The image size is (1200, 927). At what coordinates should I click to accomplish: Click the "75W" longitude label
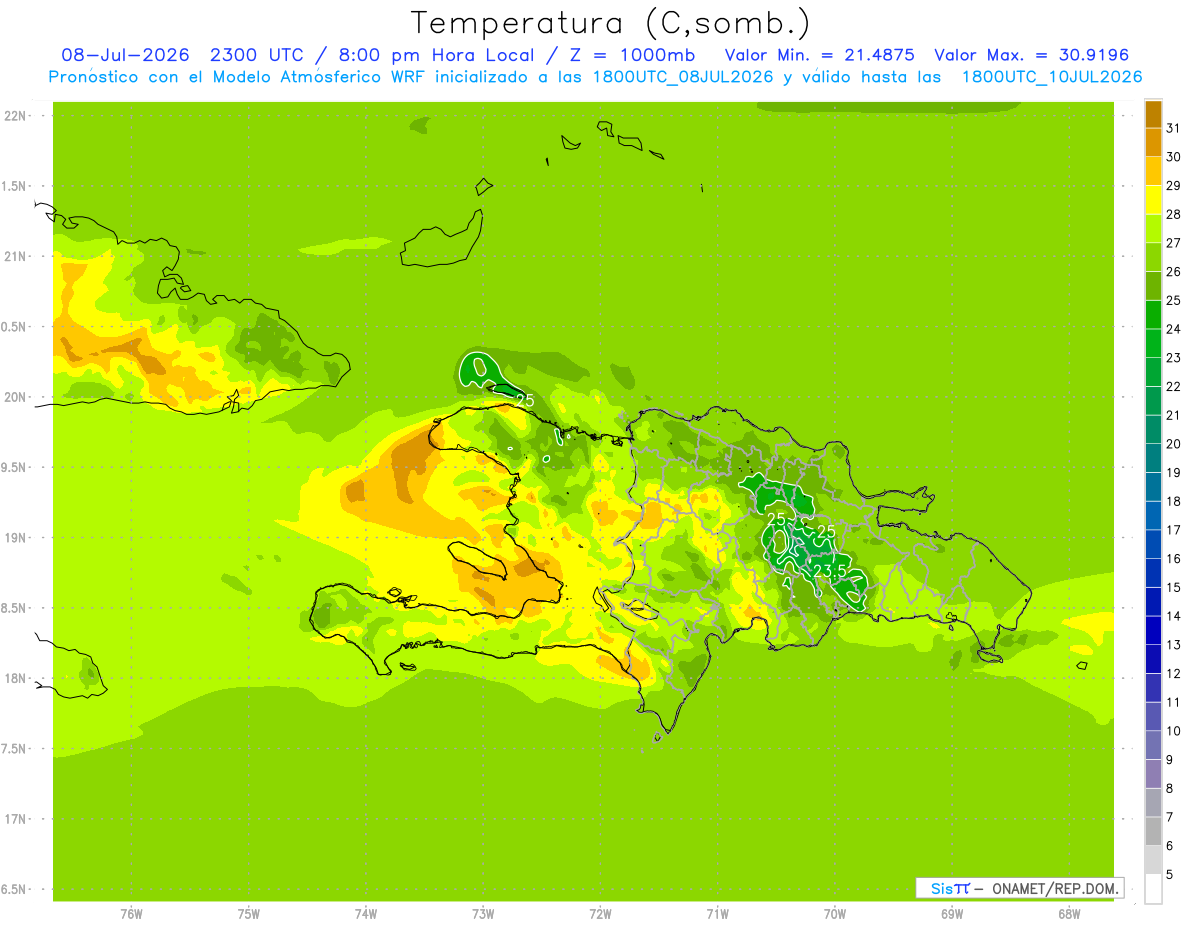click(x=249, y=913)
